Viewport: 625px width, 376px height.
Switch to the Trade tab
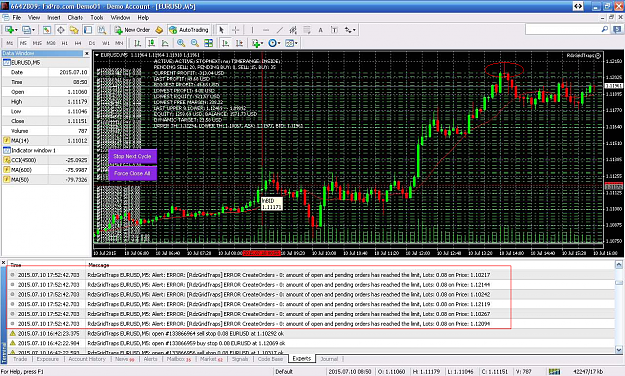[20, 359]
